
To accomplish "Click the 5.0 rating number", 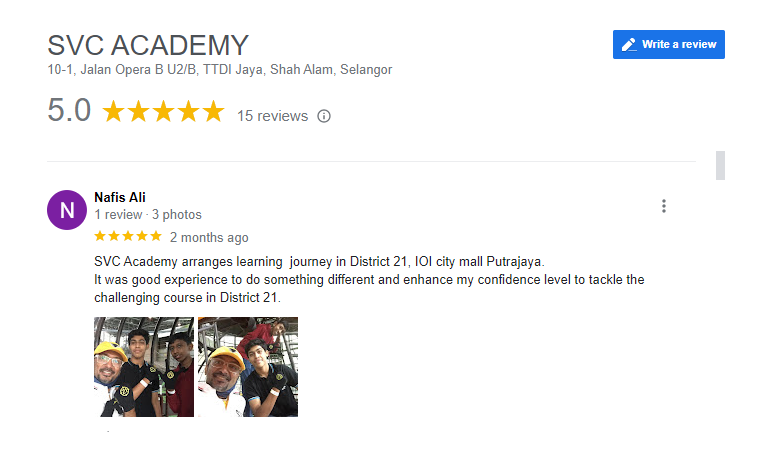I will pos(69,109).
